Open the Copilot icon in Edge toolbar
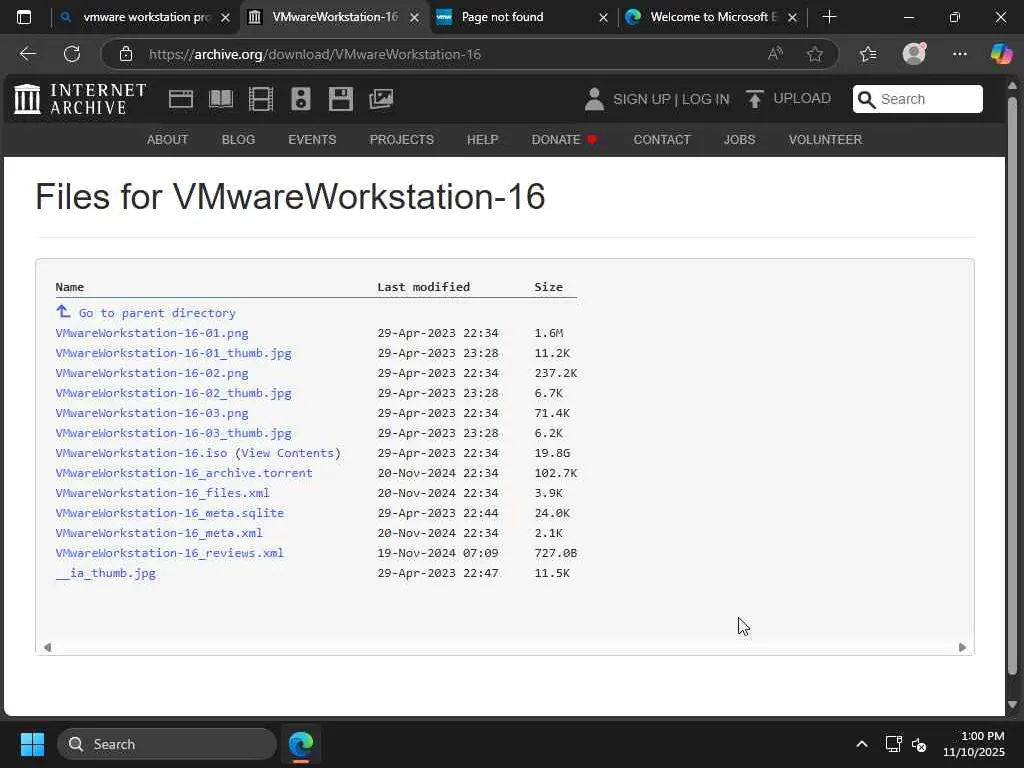The image size is (1024, 768). (1001, 54)
